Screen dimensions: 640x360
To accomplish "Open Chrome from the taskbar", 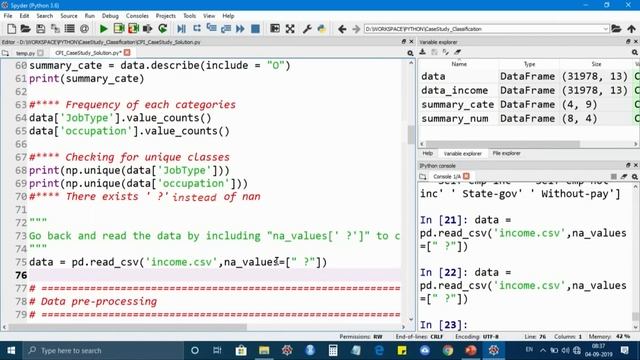I will point(448,351).
